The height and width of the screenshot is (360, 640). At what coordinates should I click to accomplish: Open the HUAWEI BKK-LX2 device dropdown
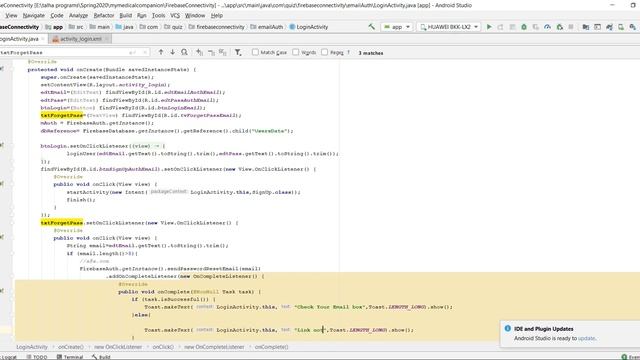click(449, 27)
